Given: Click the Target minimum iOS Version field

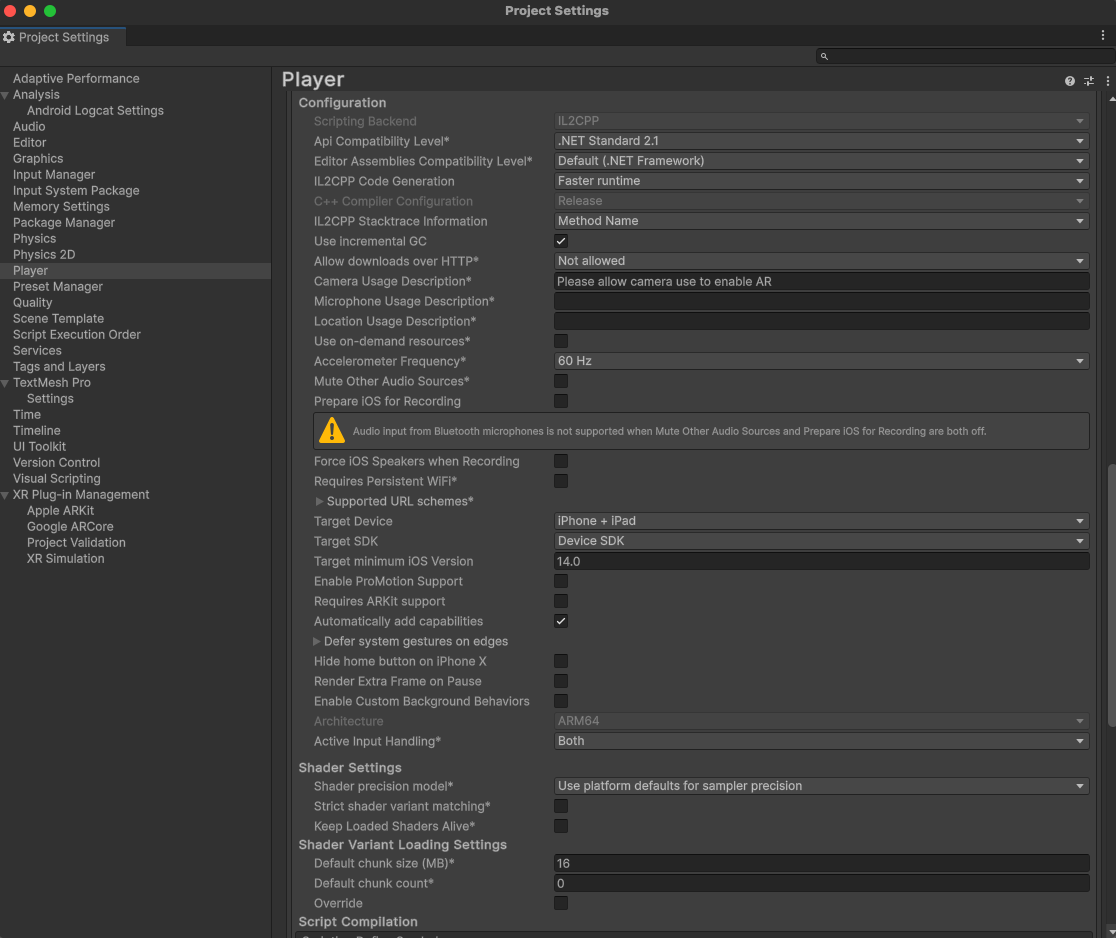Looking at the screenshot, I should point(821,561).
